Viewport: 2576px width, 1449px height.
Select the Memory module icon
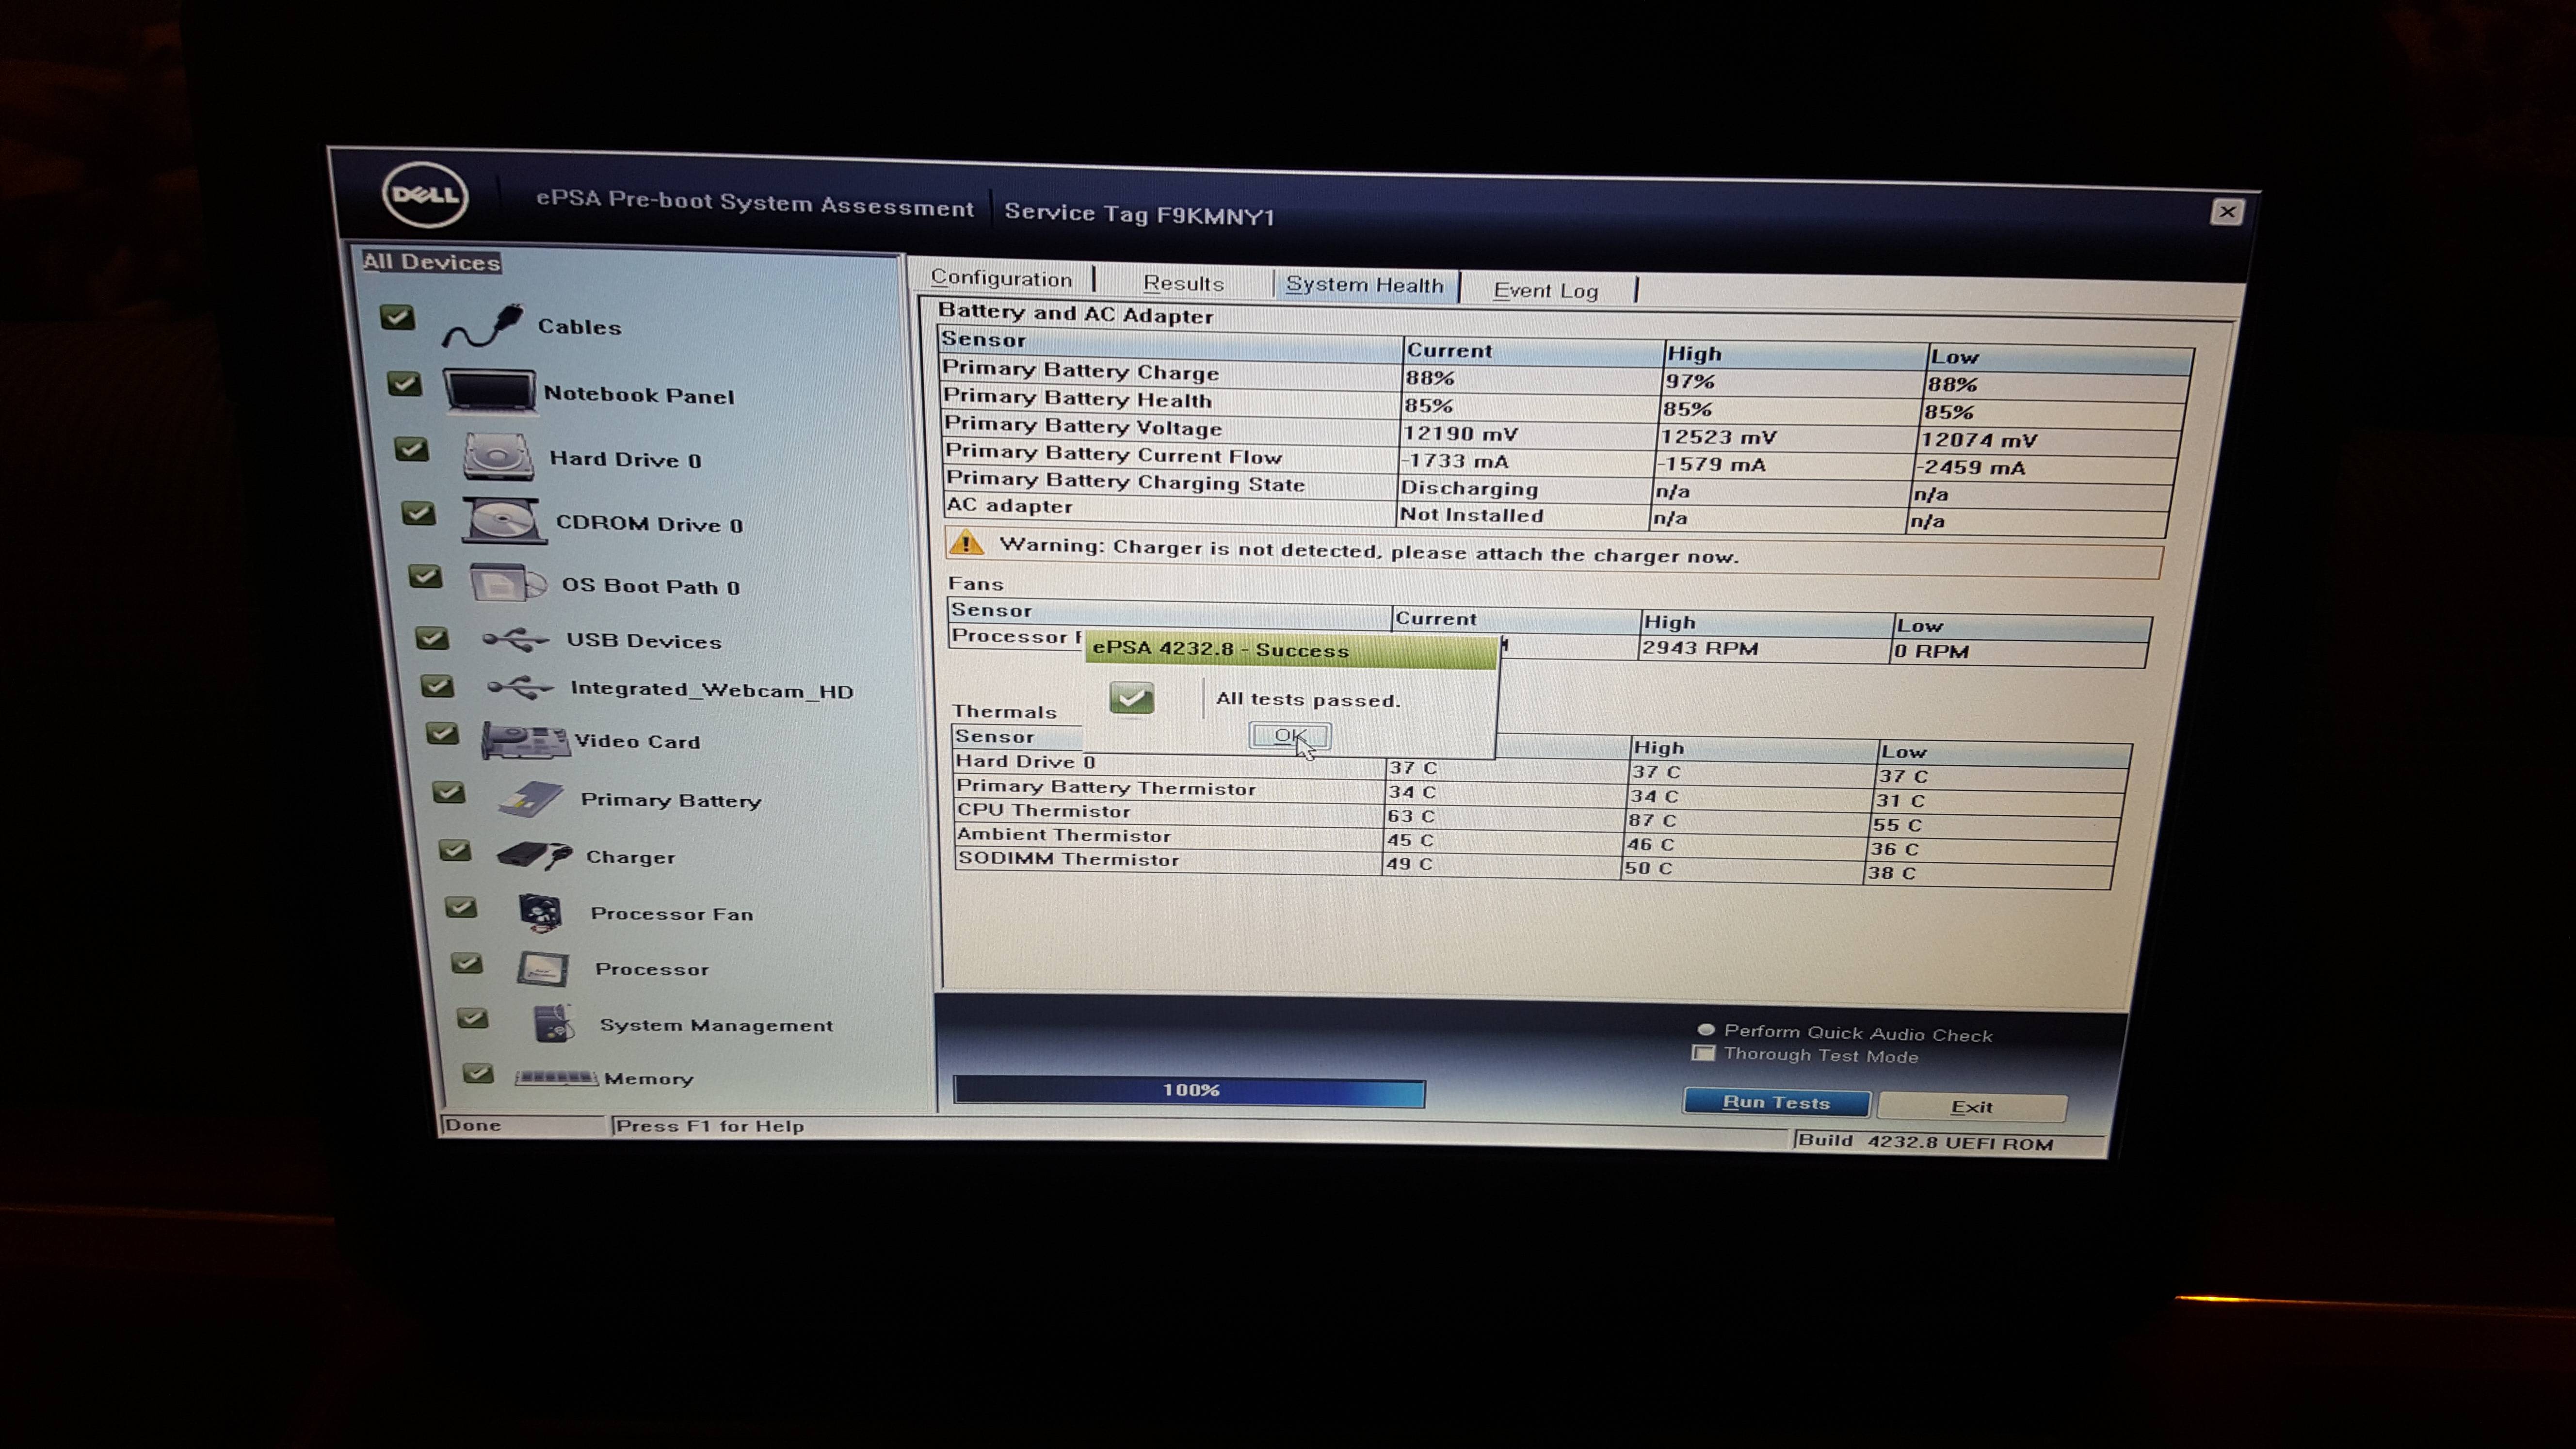(556, 1078)
